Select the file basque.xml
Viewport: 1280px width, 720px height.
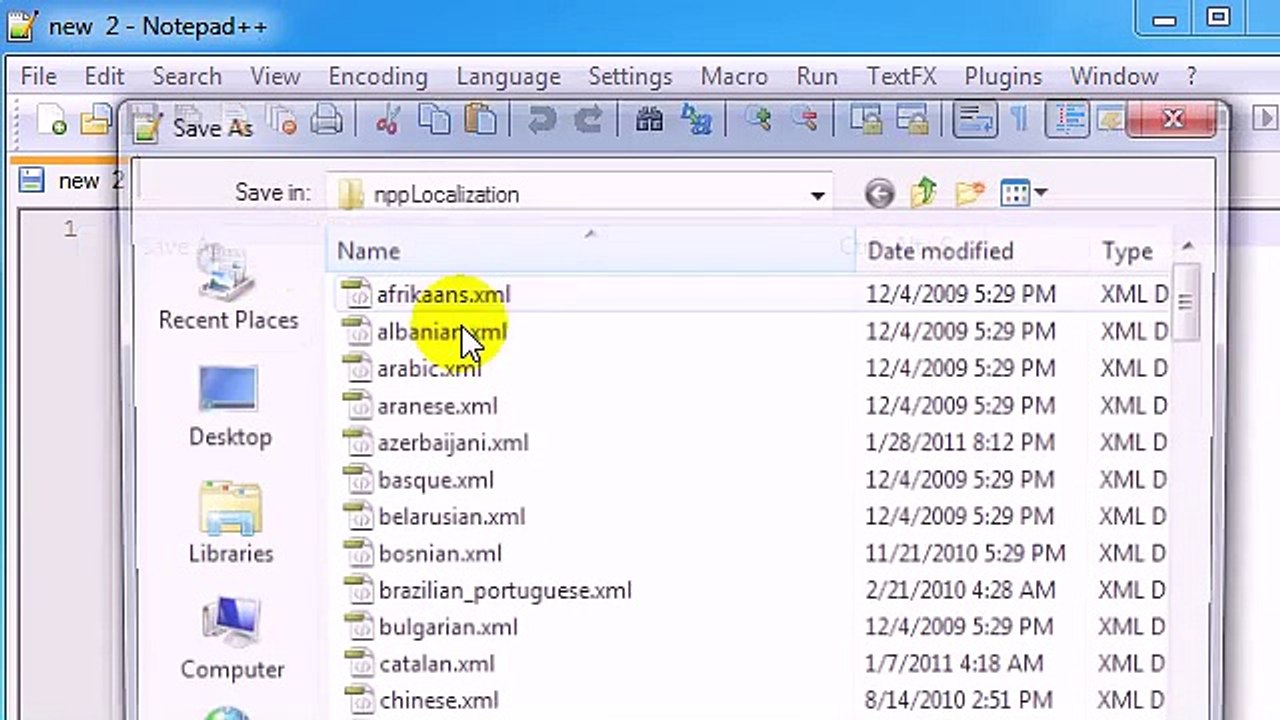point(436,479)
